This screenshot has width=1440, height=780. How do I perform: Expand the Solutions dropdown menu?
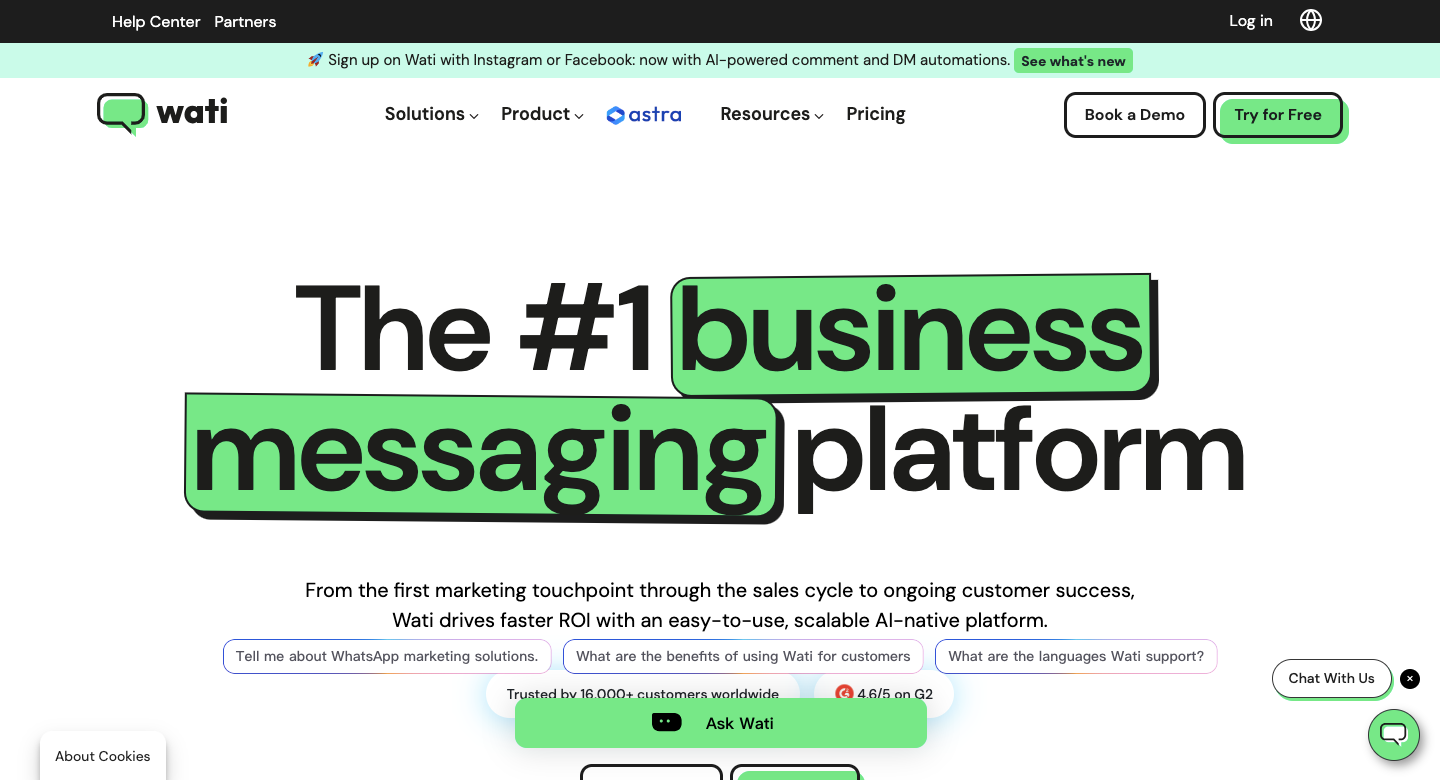[432, 114]
